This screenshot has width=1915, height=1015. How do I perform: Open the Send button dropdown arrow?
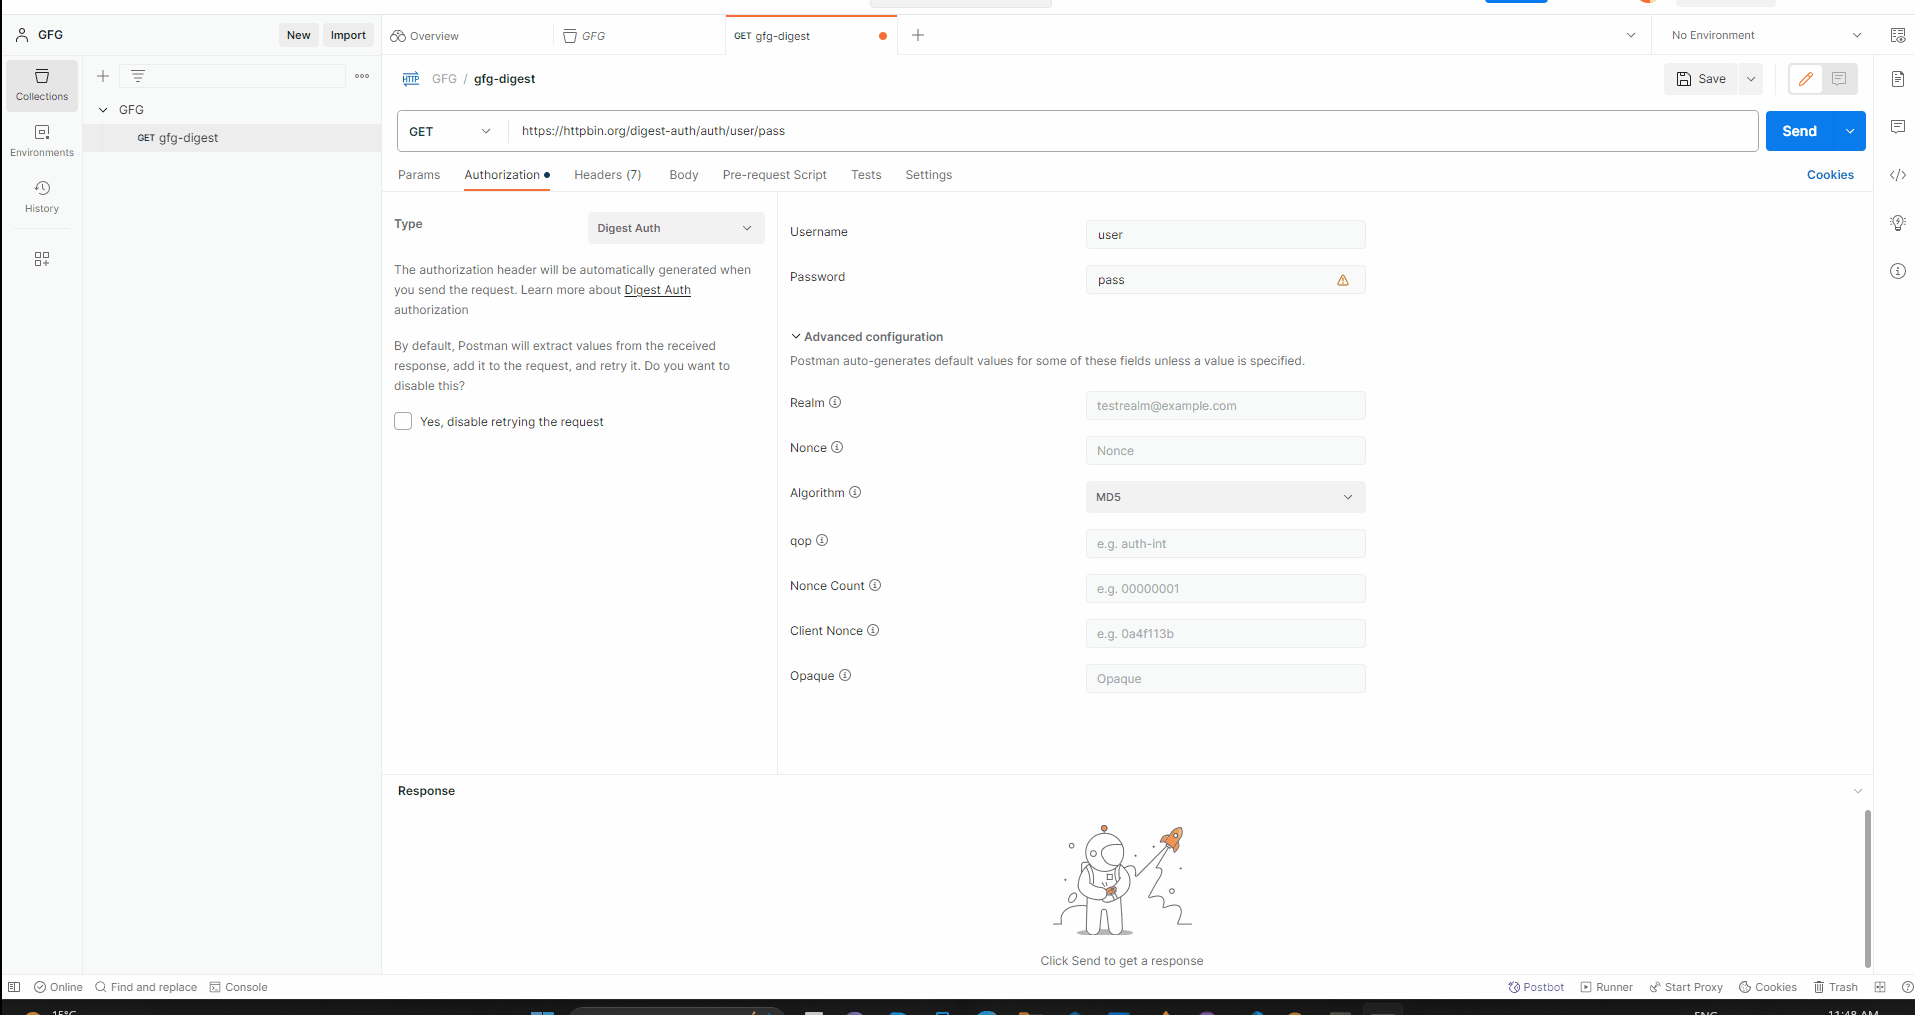pos(1850,131)
